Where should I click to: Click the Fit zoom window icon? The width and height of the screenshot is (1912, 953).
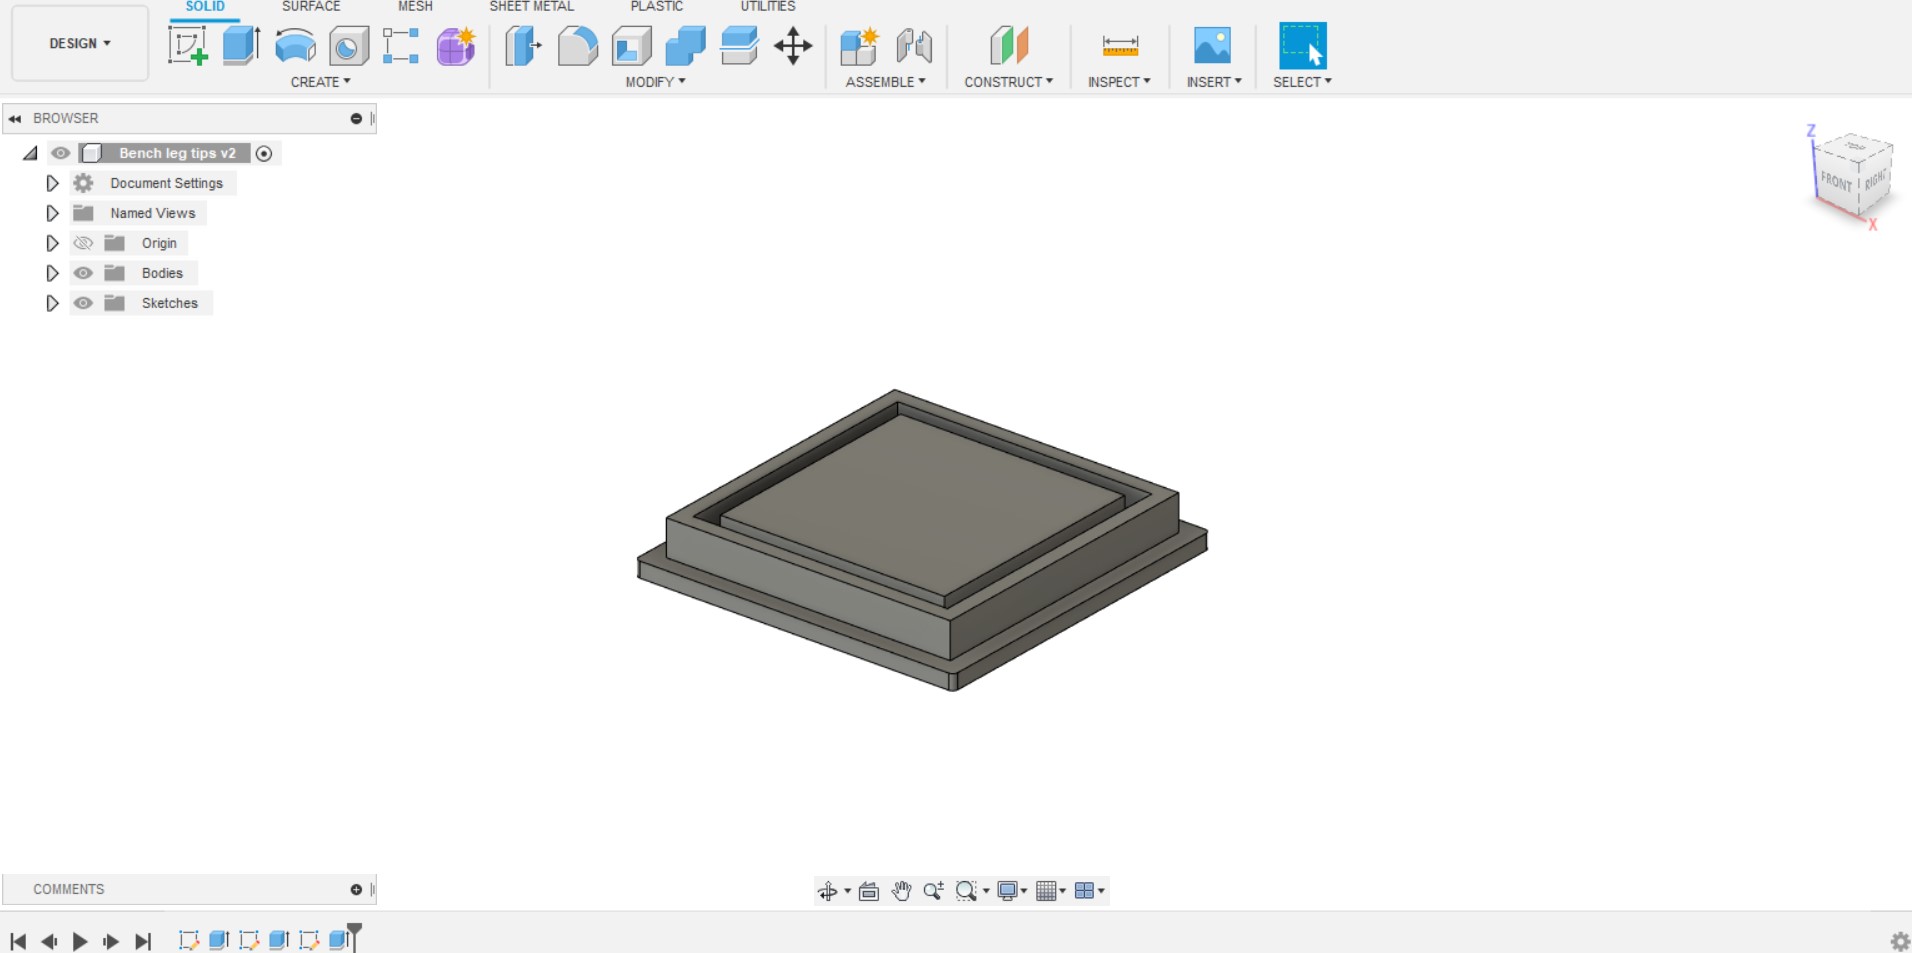966,891
